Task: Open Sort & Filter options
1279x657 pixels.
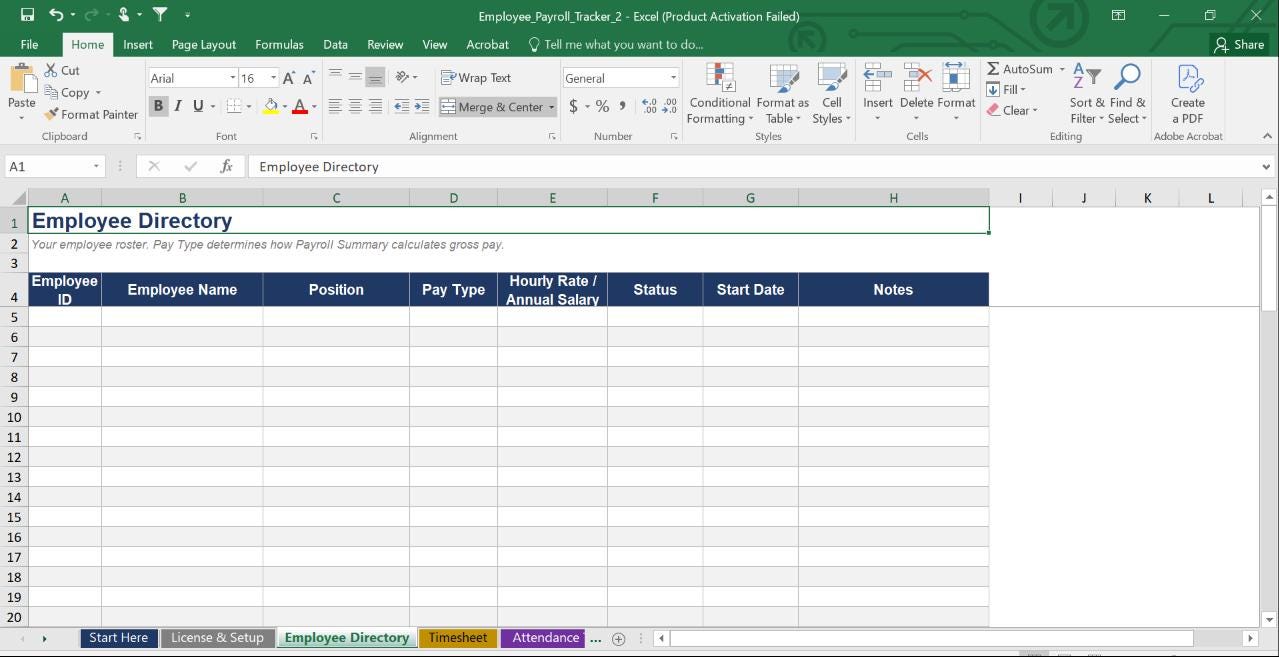Action: (x=1087, y=94)
